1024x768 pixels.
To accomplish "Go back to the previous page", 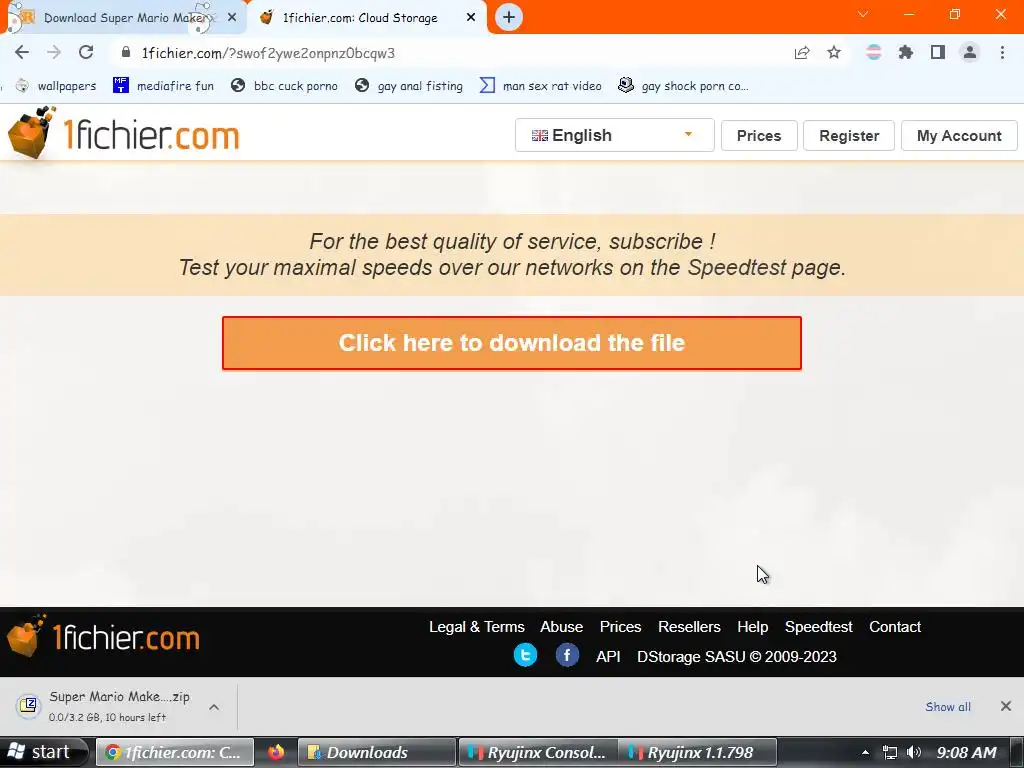I will pyautogui.click(x=22, y=53).
